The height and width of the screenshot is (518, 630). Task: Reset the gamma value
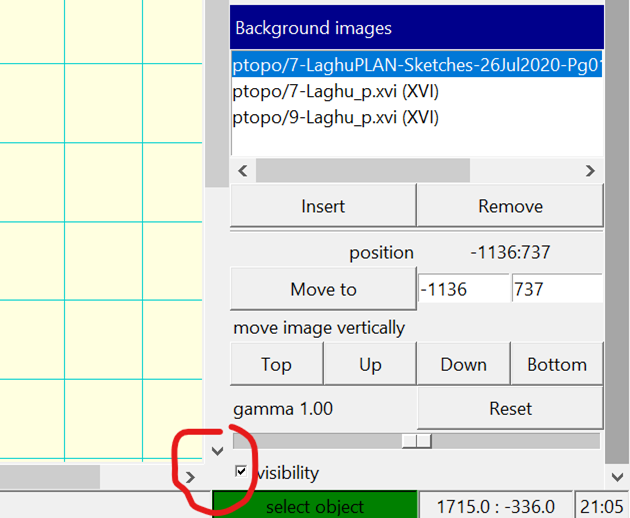(x=510, y=408)
